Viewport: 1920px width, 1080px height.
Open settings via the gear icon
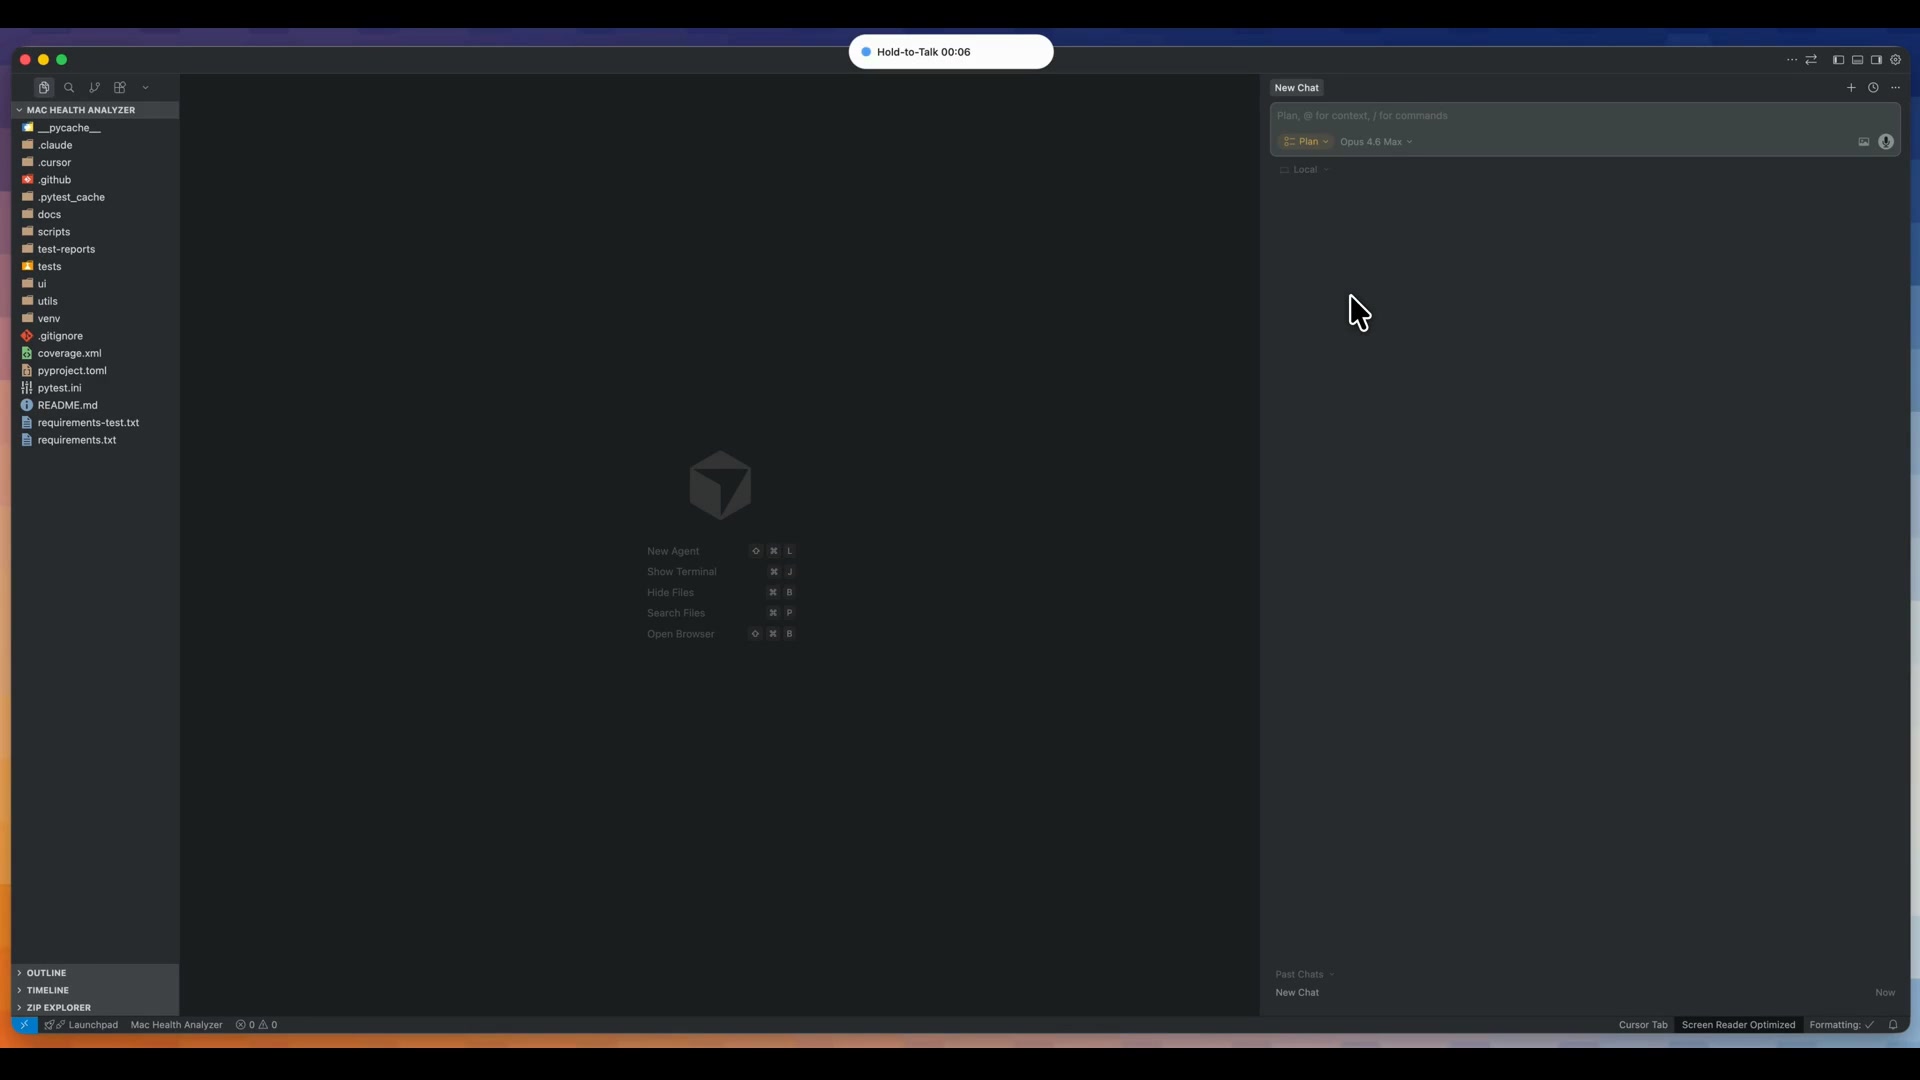click(1896, 60)
